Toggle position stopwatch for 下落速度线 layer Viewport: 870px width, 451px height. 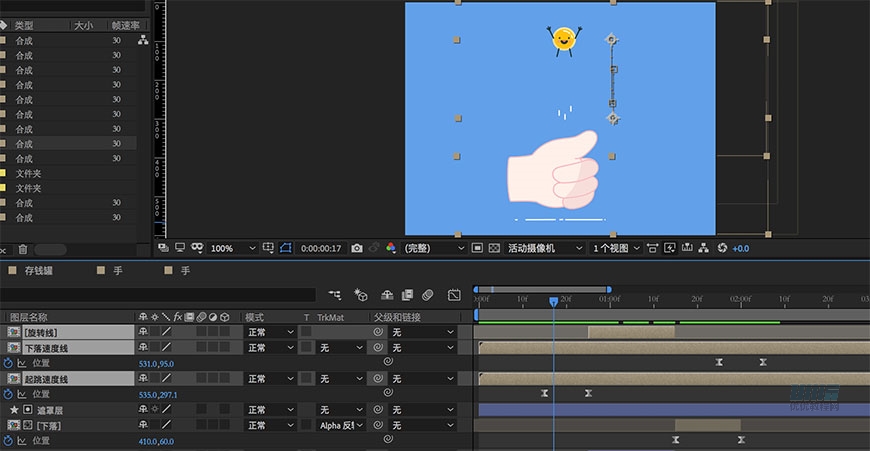pyautogui.click(x=8, y=362)
